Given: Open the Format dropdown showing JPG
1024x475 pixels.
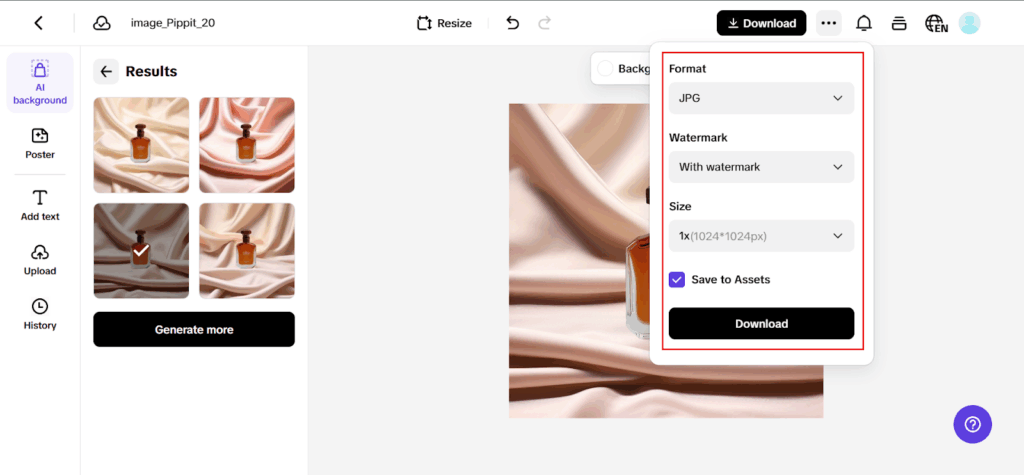Looking at the screenshot, I should pos(761,98).
